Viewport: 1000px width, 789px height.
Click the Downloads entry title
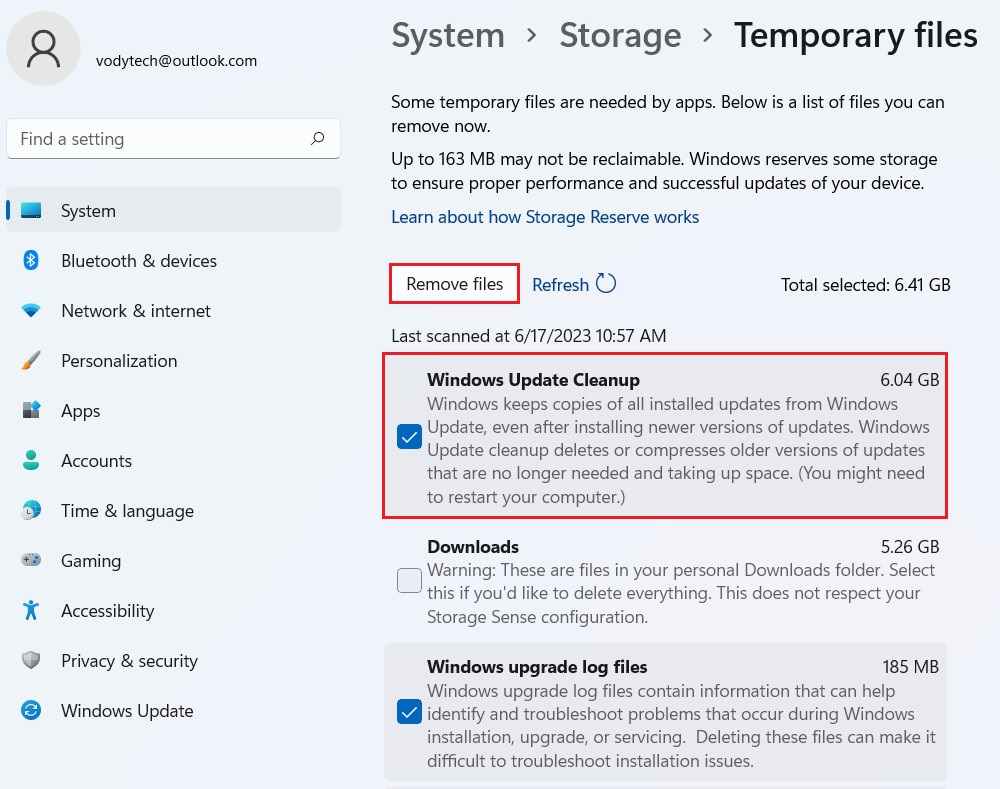tap(473, 547)
